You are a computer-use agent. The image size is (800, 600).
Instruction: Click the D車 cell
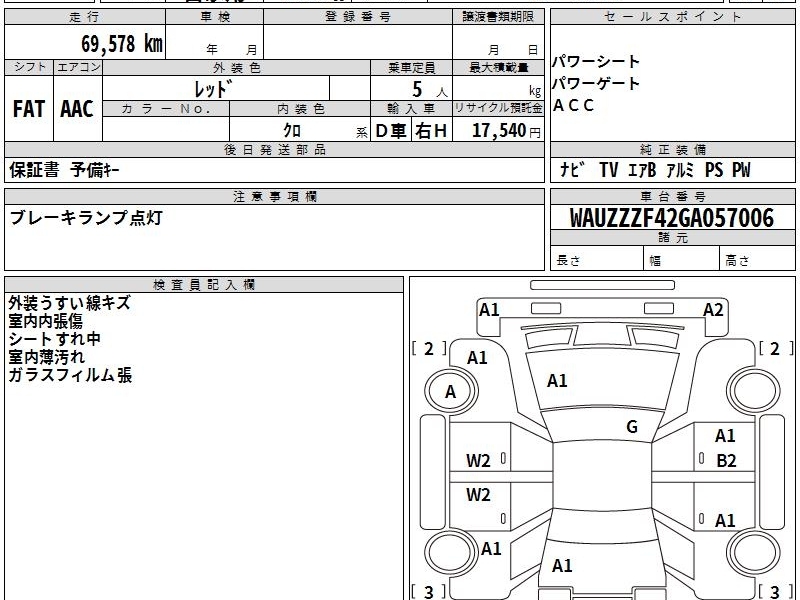[391, 131]
